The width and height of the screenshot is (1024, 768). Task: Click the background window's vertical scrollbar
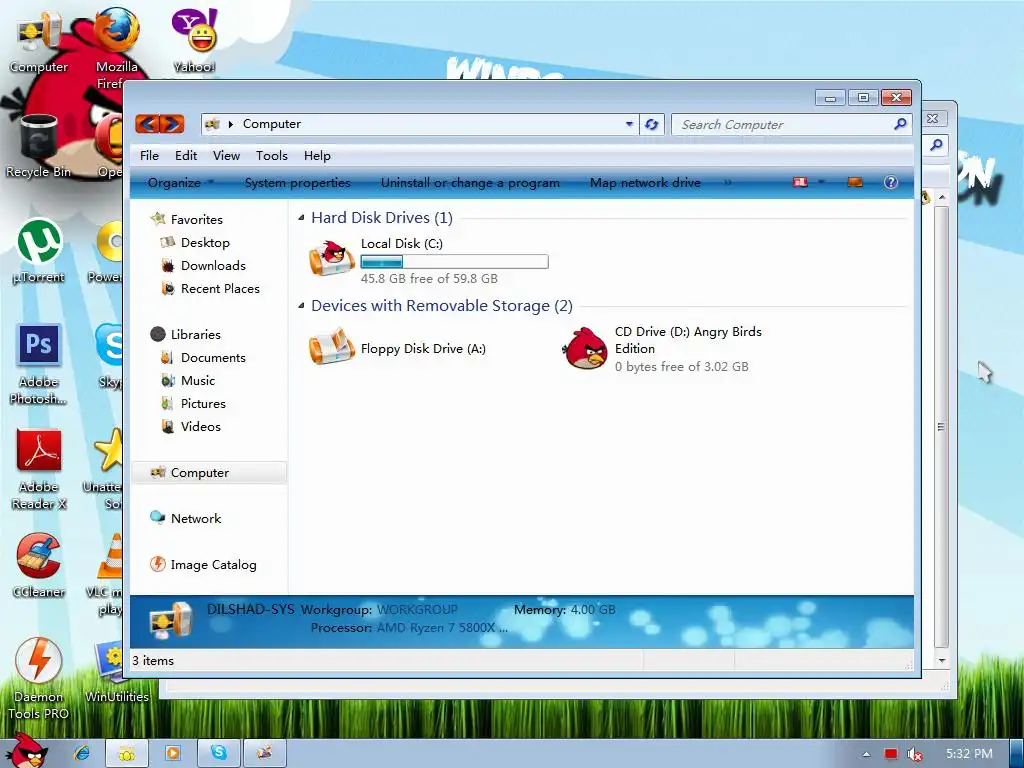click(941, 426)
